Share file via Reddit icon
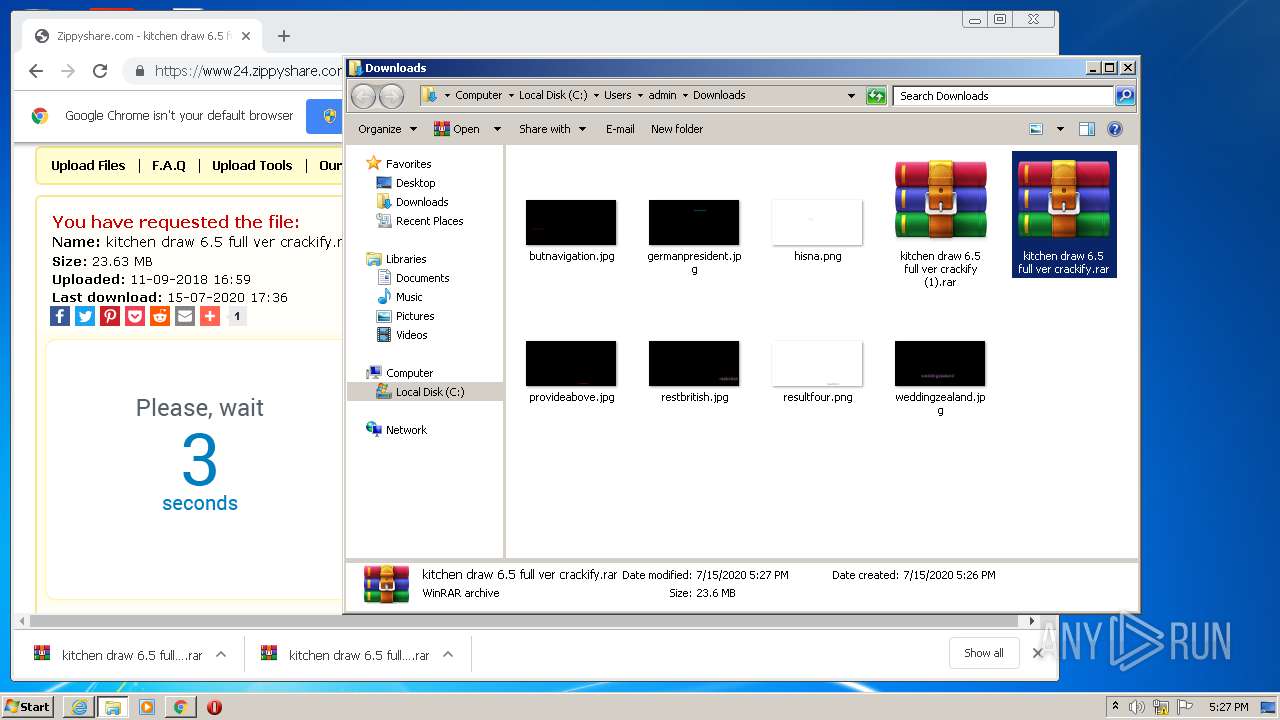The image size is (1280, 720). click(x=160, y=316)
